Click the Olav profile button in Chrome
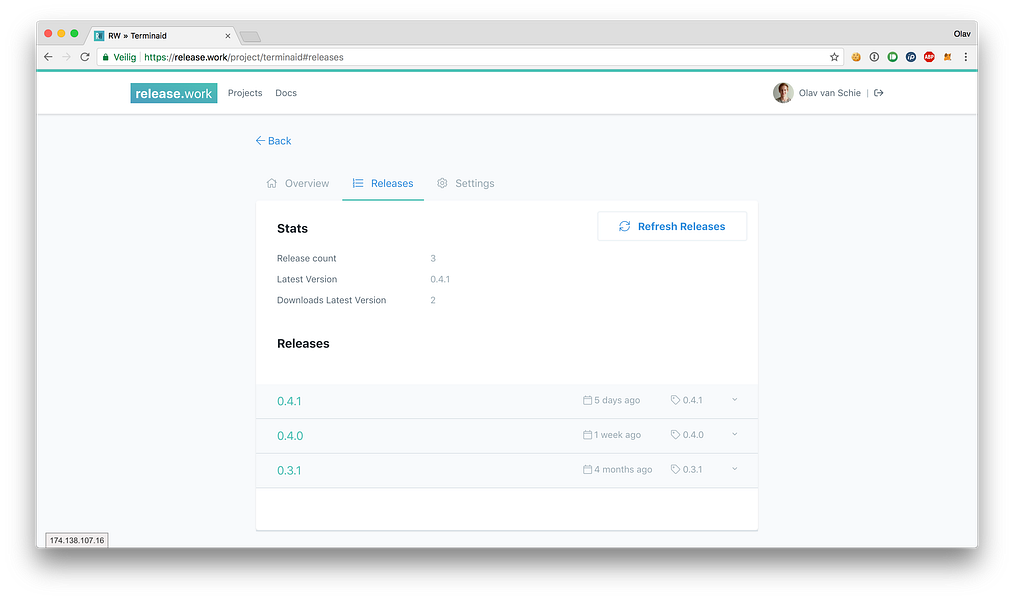 pos(962,34)
